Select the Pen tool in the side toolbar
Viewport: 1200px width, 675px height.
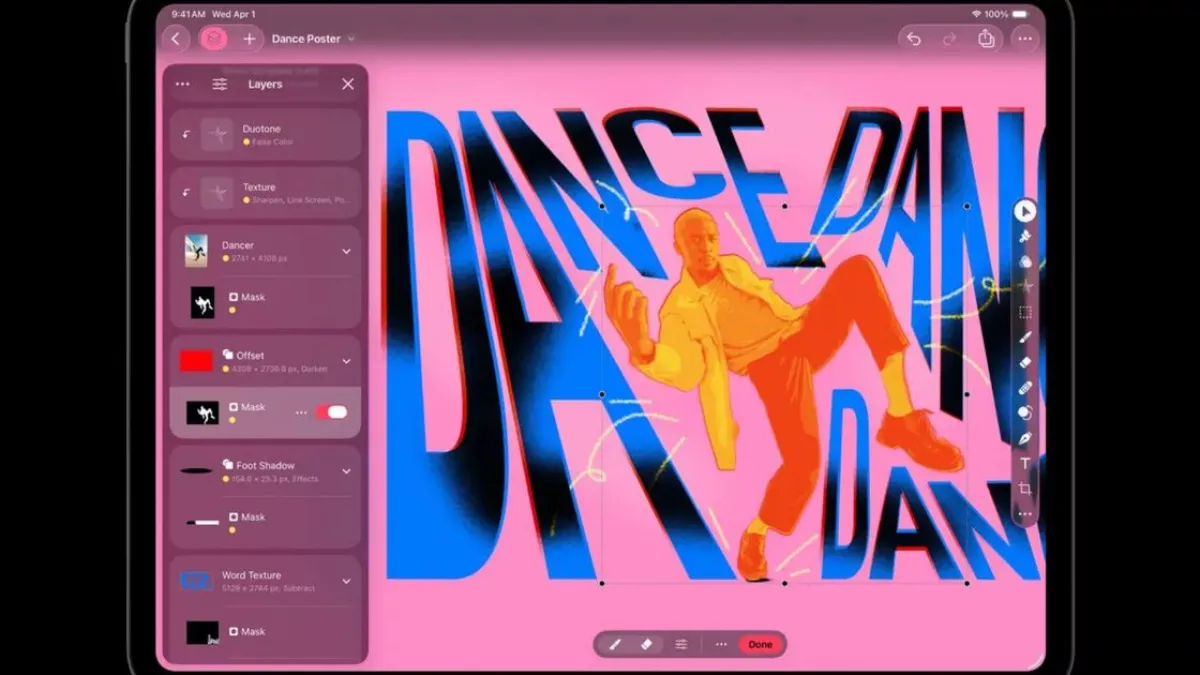coord(1024,438)
